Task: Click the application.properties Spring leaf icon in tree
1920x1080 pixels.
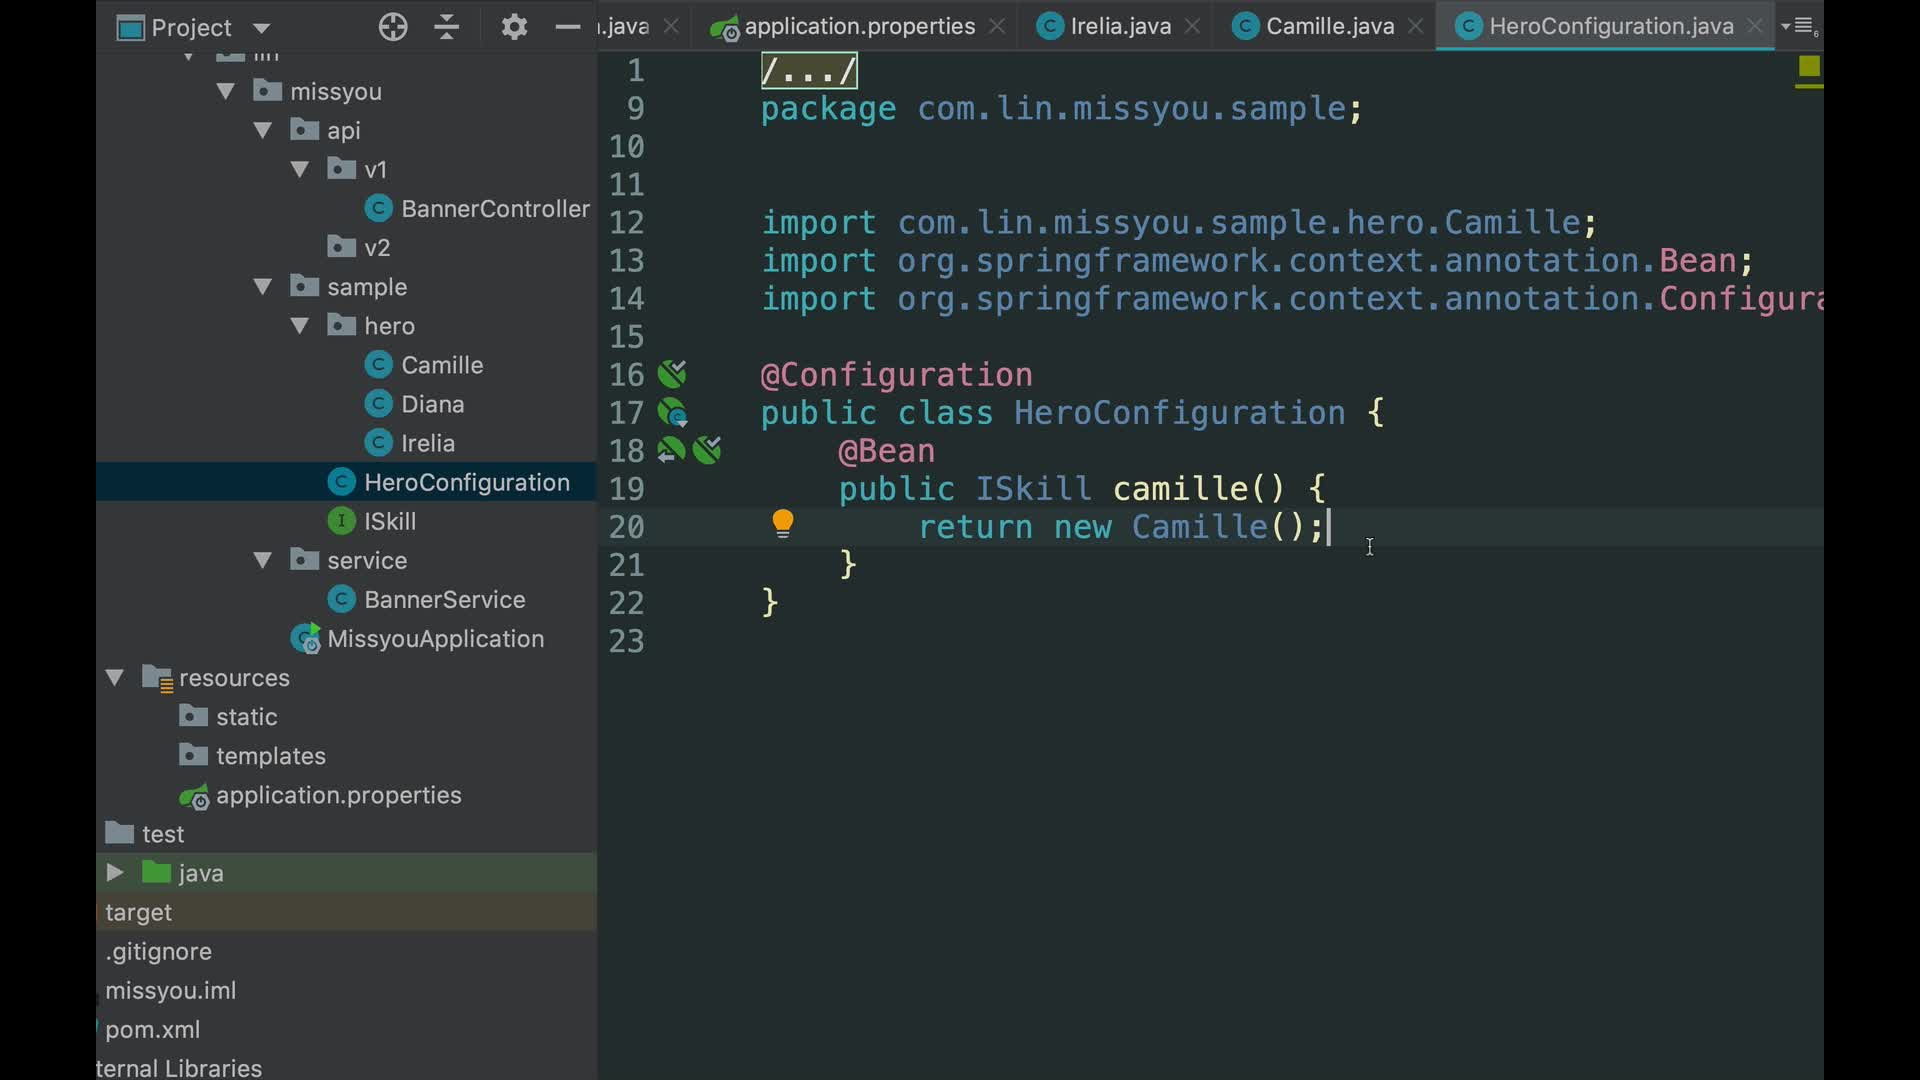Action: coord(194,797)
